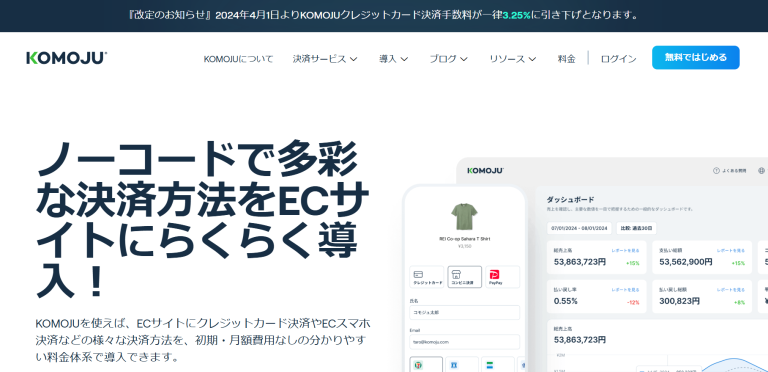
Task: Click the 3.25% fee announcement banner
Action: pos(384,16)
